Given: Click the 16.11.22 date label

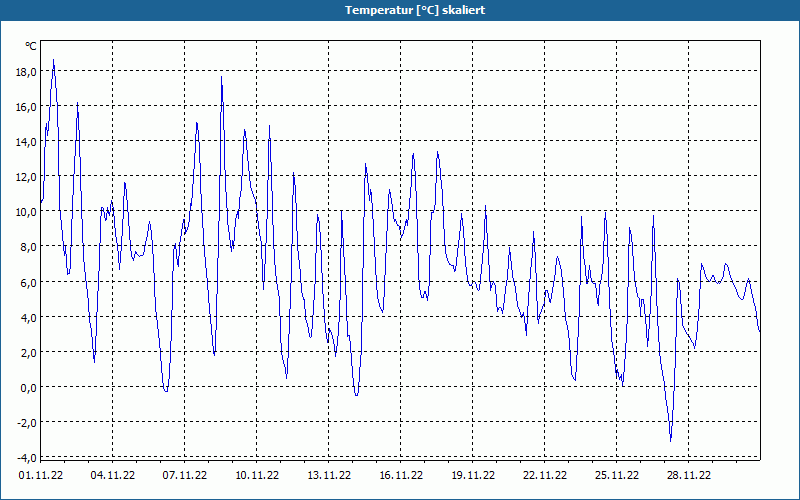Looking at the screenshot, I should tap(401, 475).
